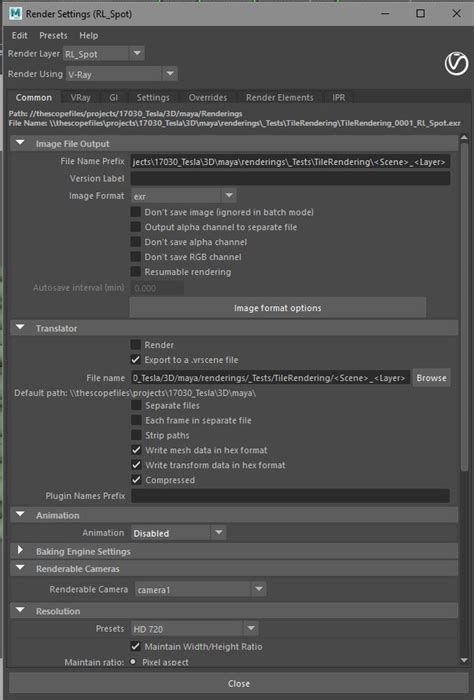Enable Don't save RGB channel
The image size is (474, 700).
[x=136, y=257]
